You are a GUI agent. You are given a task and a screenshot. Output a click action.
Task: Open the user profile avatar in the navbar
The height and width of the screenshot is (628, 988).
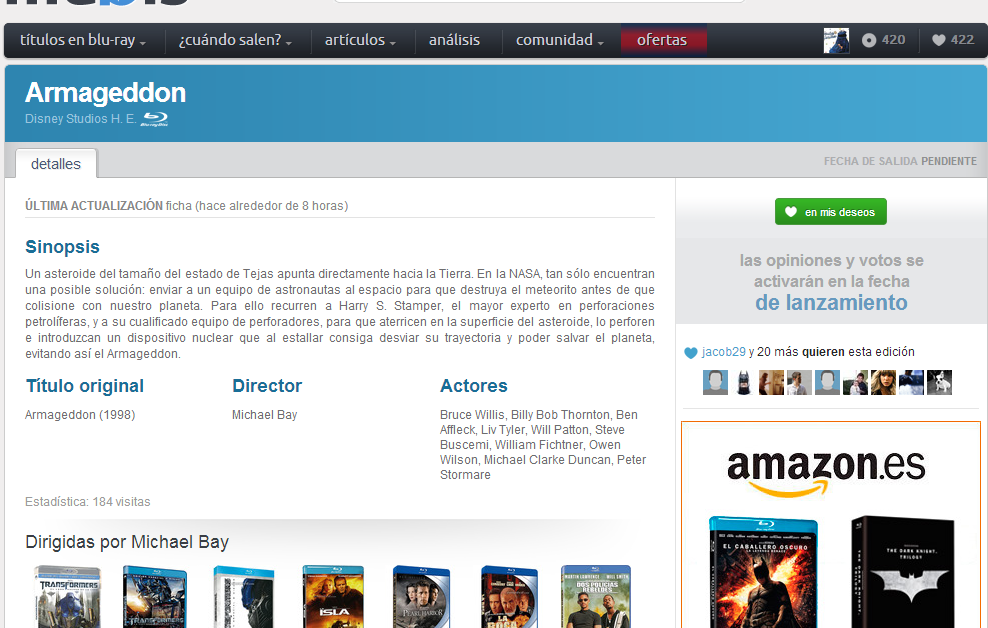[x=836, y=40]
